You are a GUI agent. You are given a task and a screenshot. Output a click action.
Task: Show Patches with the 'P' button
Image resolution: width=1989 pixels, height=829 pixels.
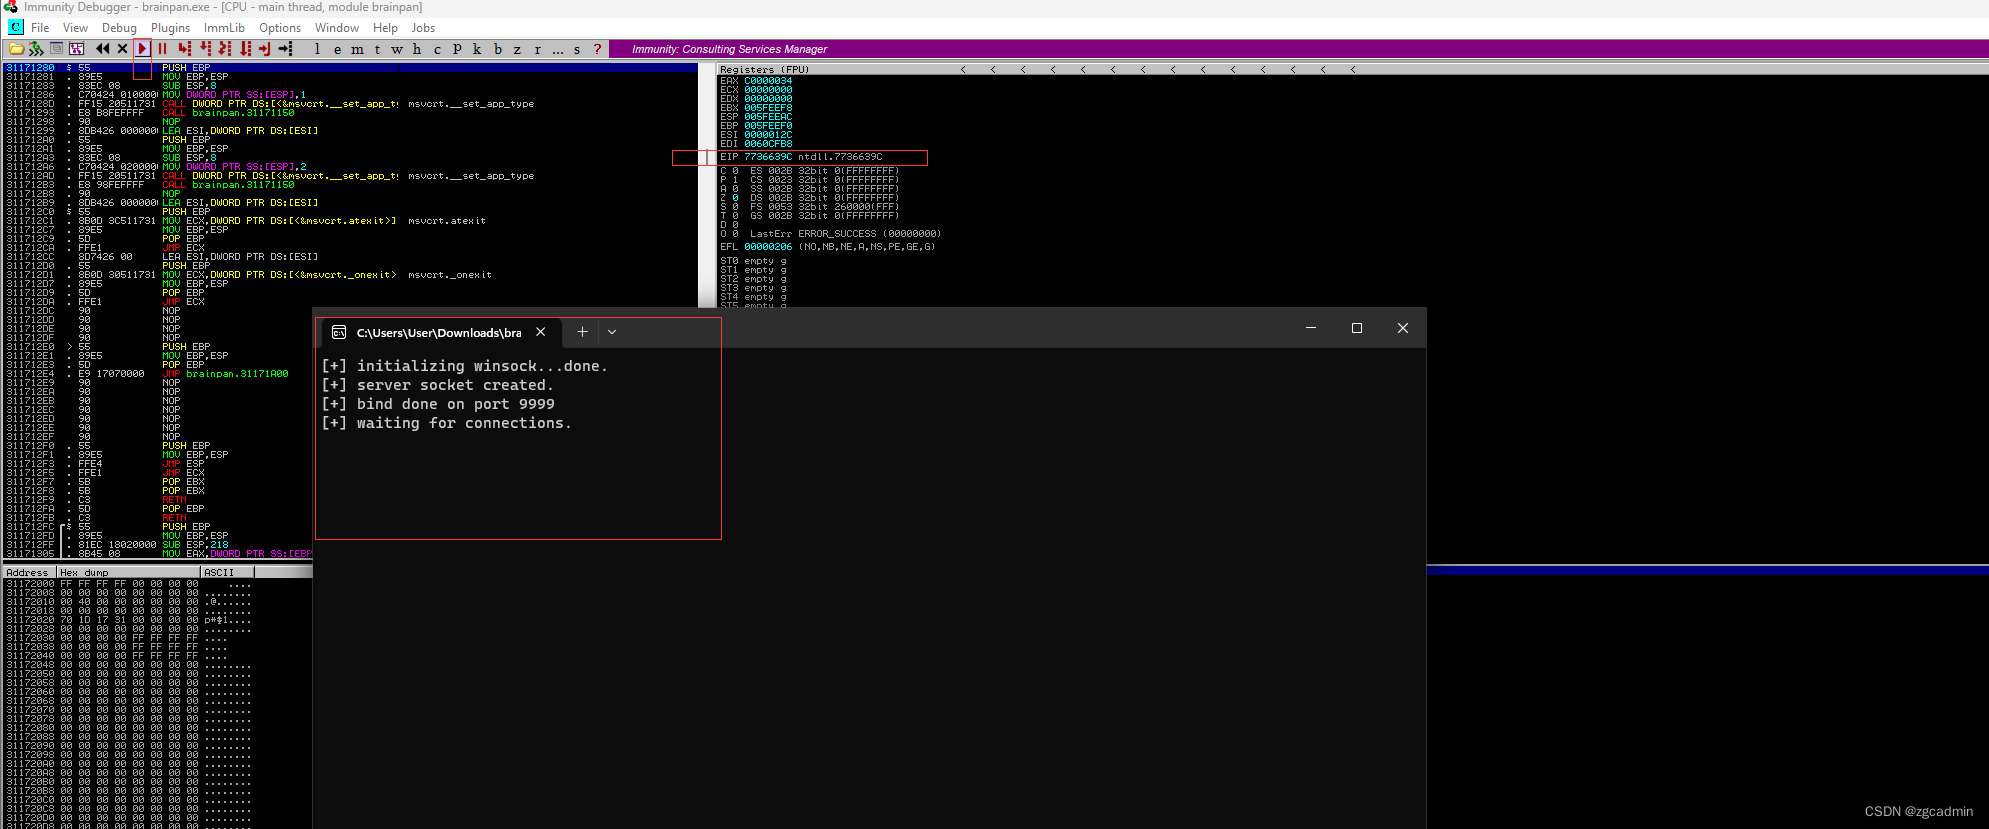(x=457, y=49)
